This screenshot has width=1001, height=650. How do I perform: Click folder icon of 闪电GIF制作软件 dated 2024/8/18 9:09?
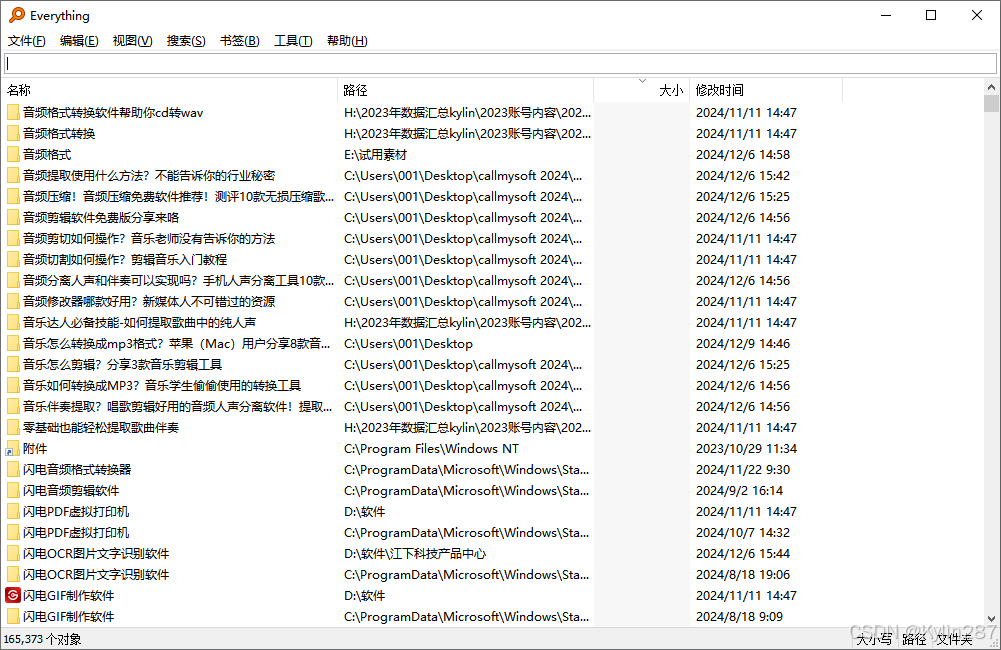pos(13,617)
